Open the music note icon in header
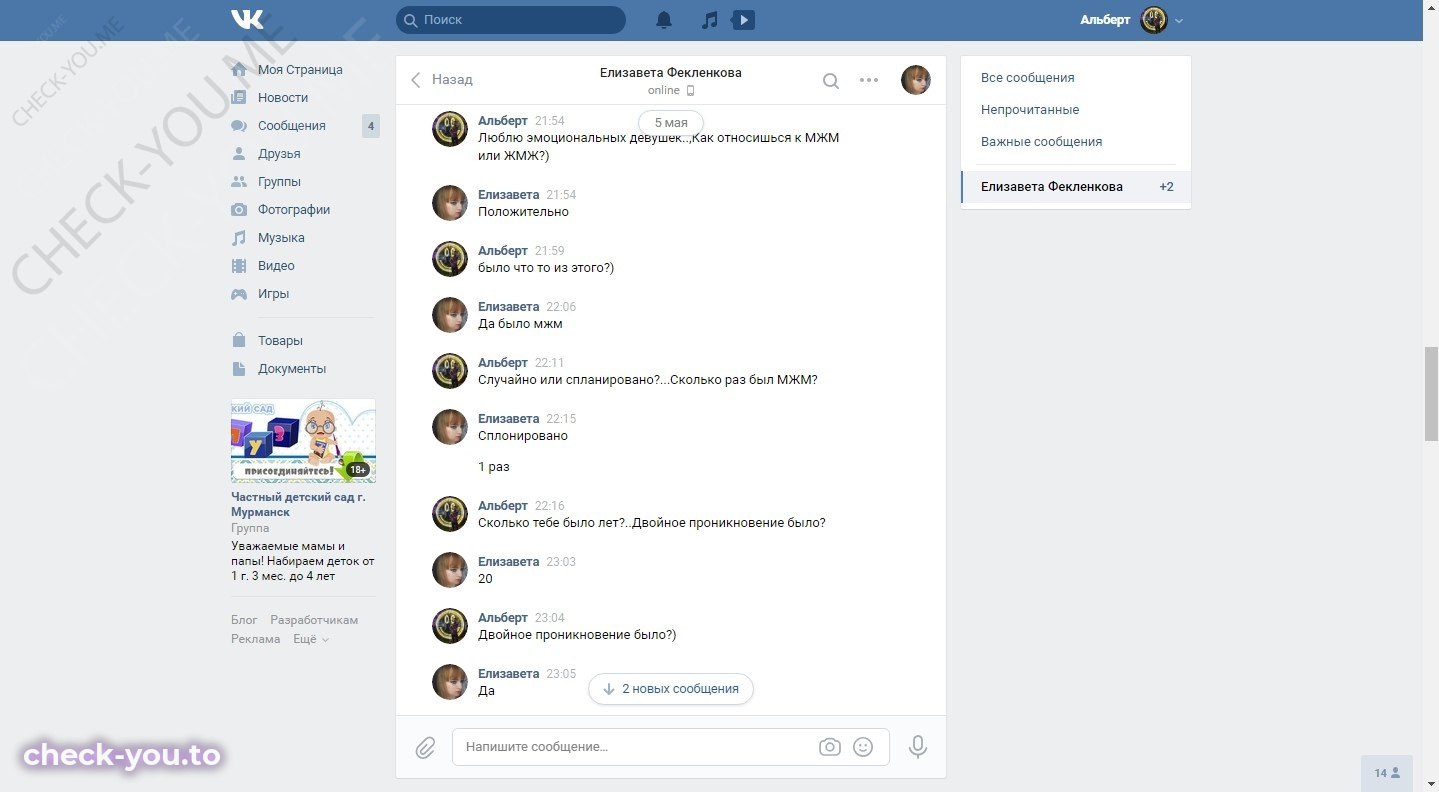1439x792 pixels. (x=709, y=20)
